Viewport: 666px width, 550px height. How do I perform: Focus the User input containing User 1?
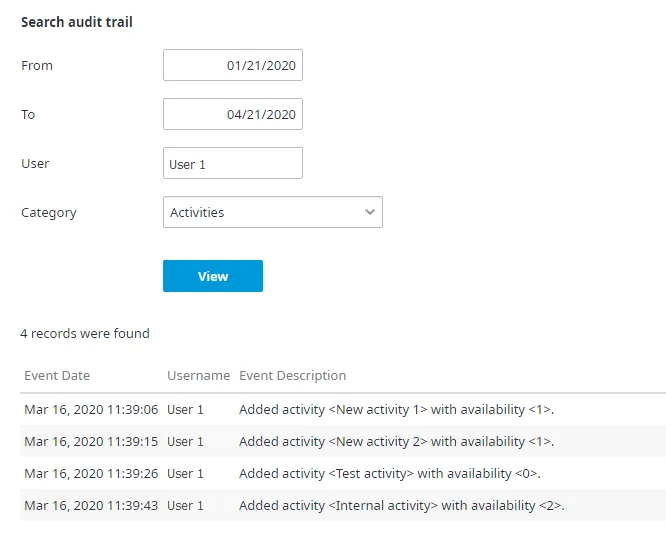pos(233,163)
